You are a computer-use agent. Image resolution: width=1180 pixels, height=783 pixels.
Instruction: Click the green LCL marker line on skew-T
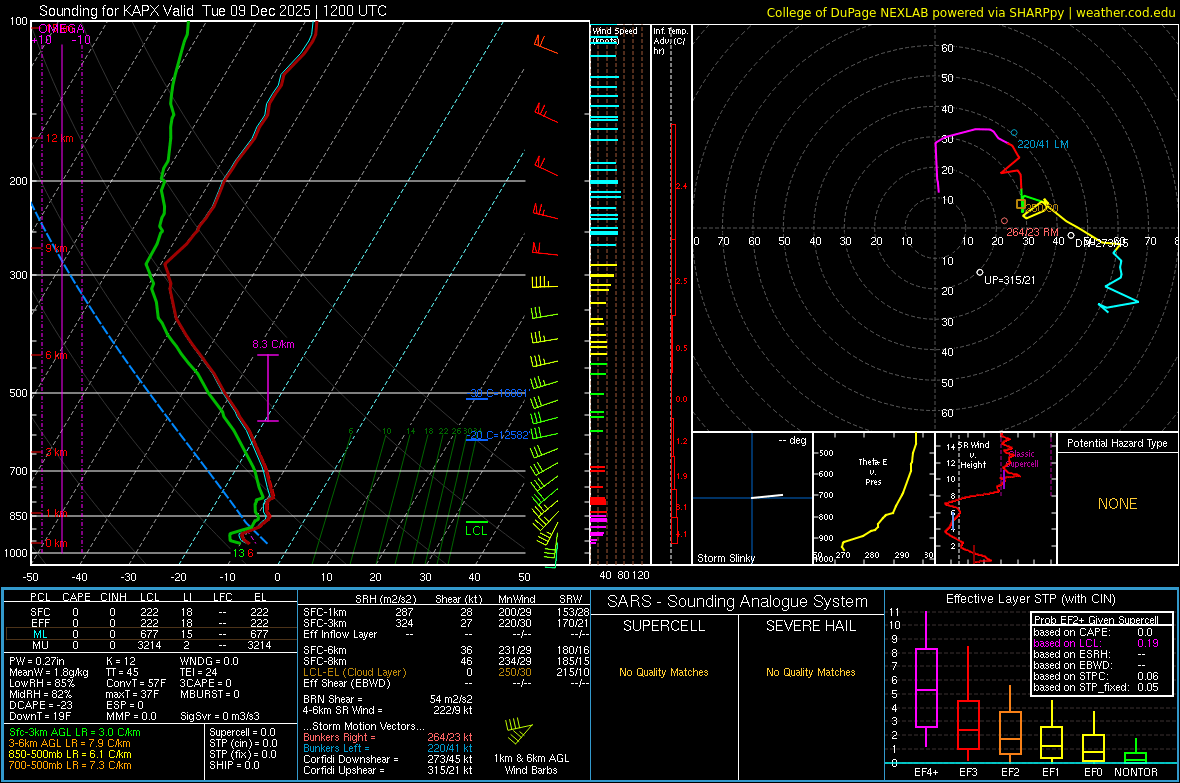(476, 522)
